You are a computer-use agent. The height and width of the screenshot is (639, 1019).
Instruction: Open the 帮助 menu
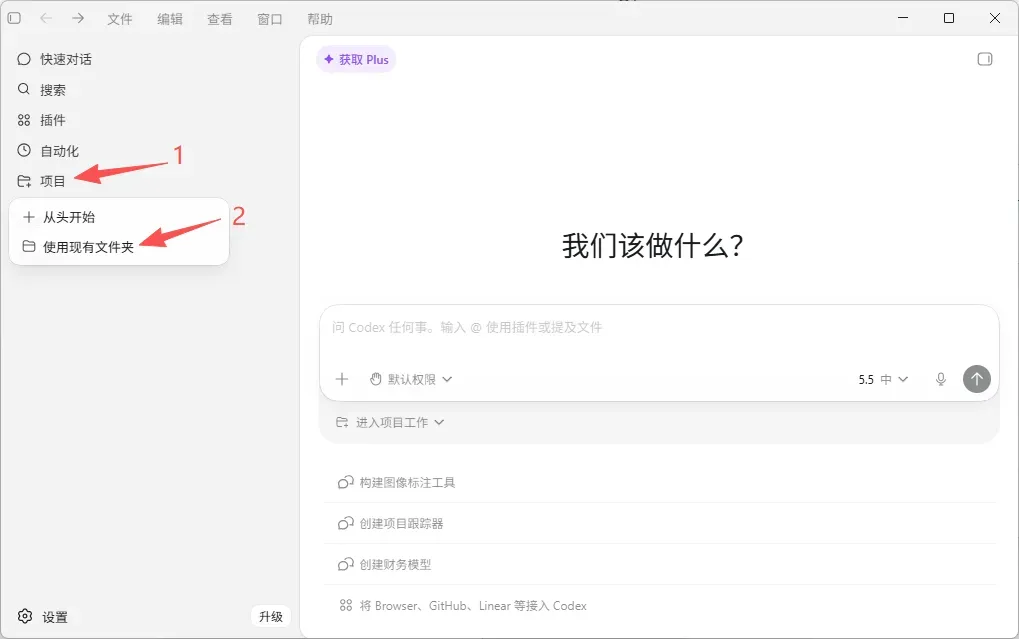point(320,20)
